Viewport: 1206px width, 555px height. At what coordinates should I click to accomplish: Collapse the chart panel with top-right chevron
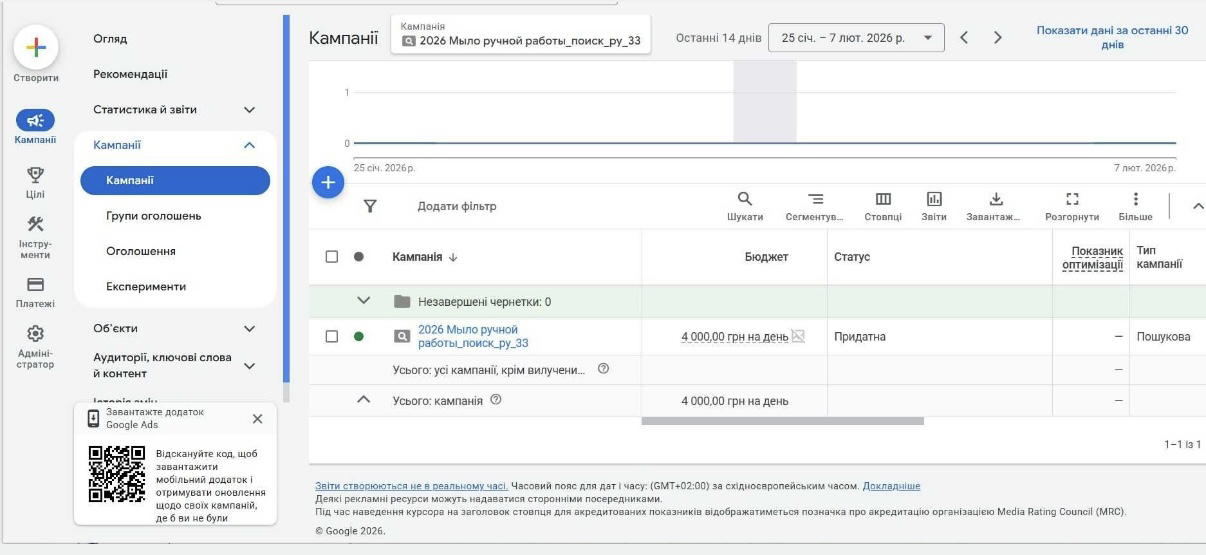(x=1197, y=206)
